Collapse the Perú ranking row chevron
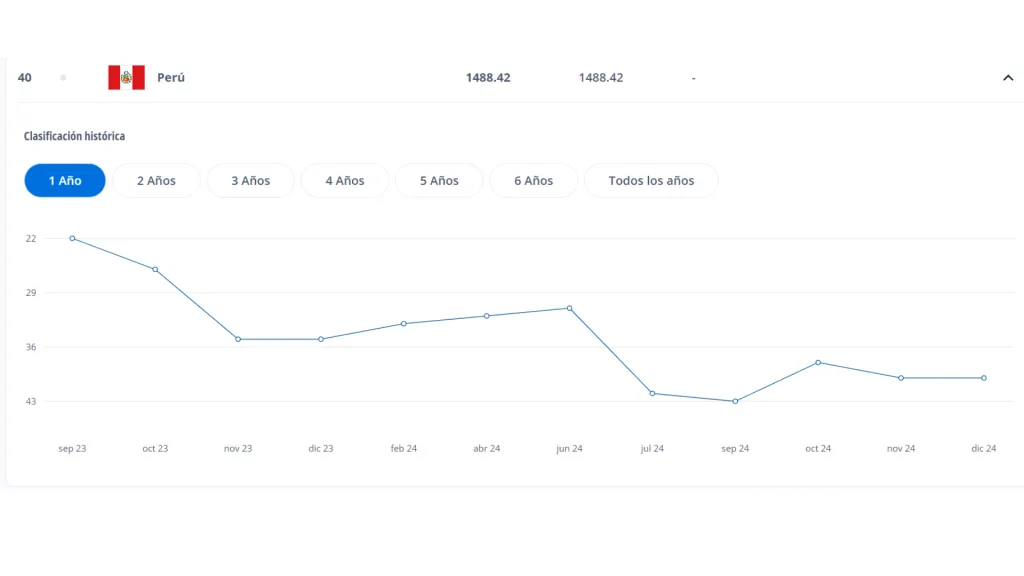The image size is (1024, 576). pos(1007,78)
